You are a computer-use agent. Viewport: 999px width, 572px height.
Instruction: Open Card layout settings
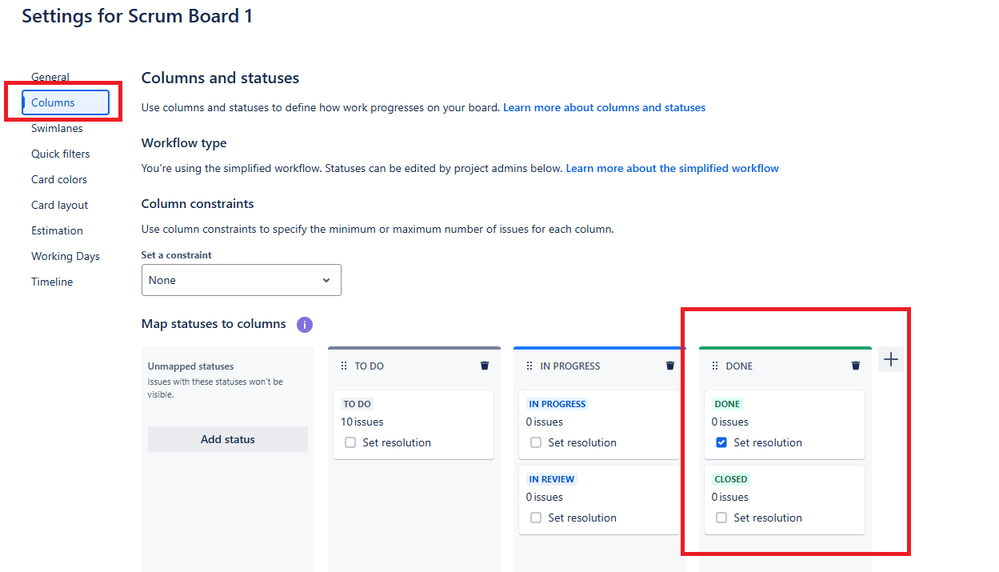point(59,205)
